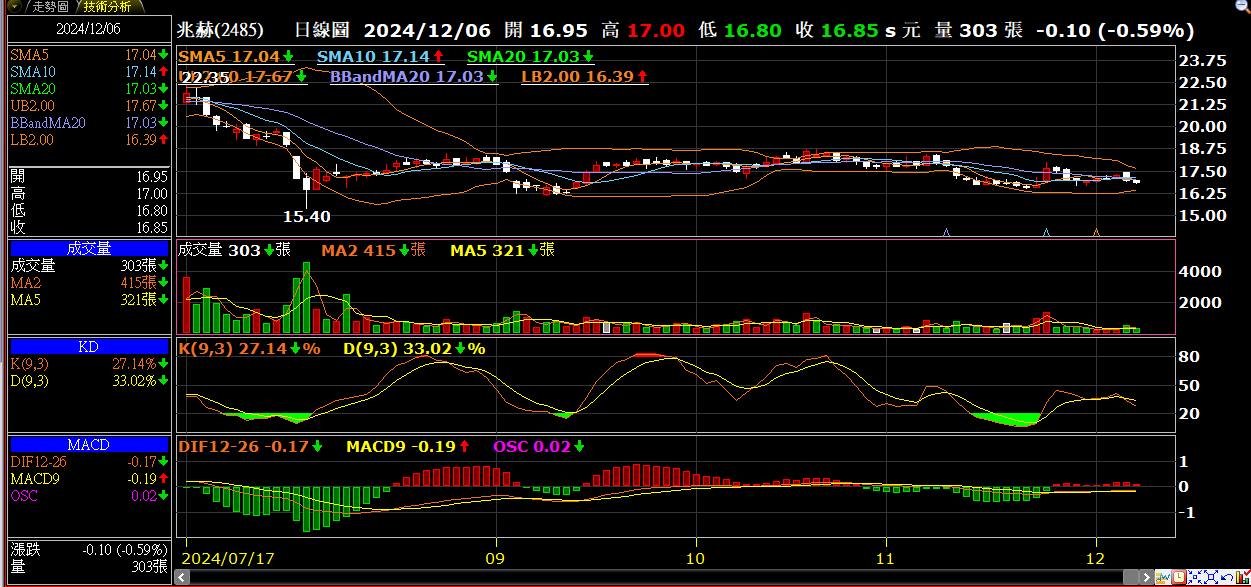Click the bar chart checkmark icon
This screenshot has height=587, width=1251.
click(x=1243, y=577)
